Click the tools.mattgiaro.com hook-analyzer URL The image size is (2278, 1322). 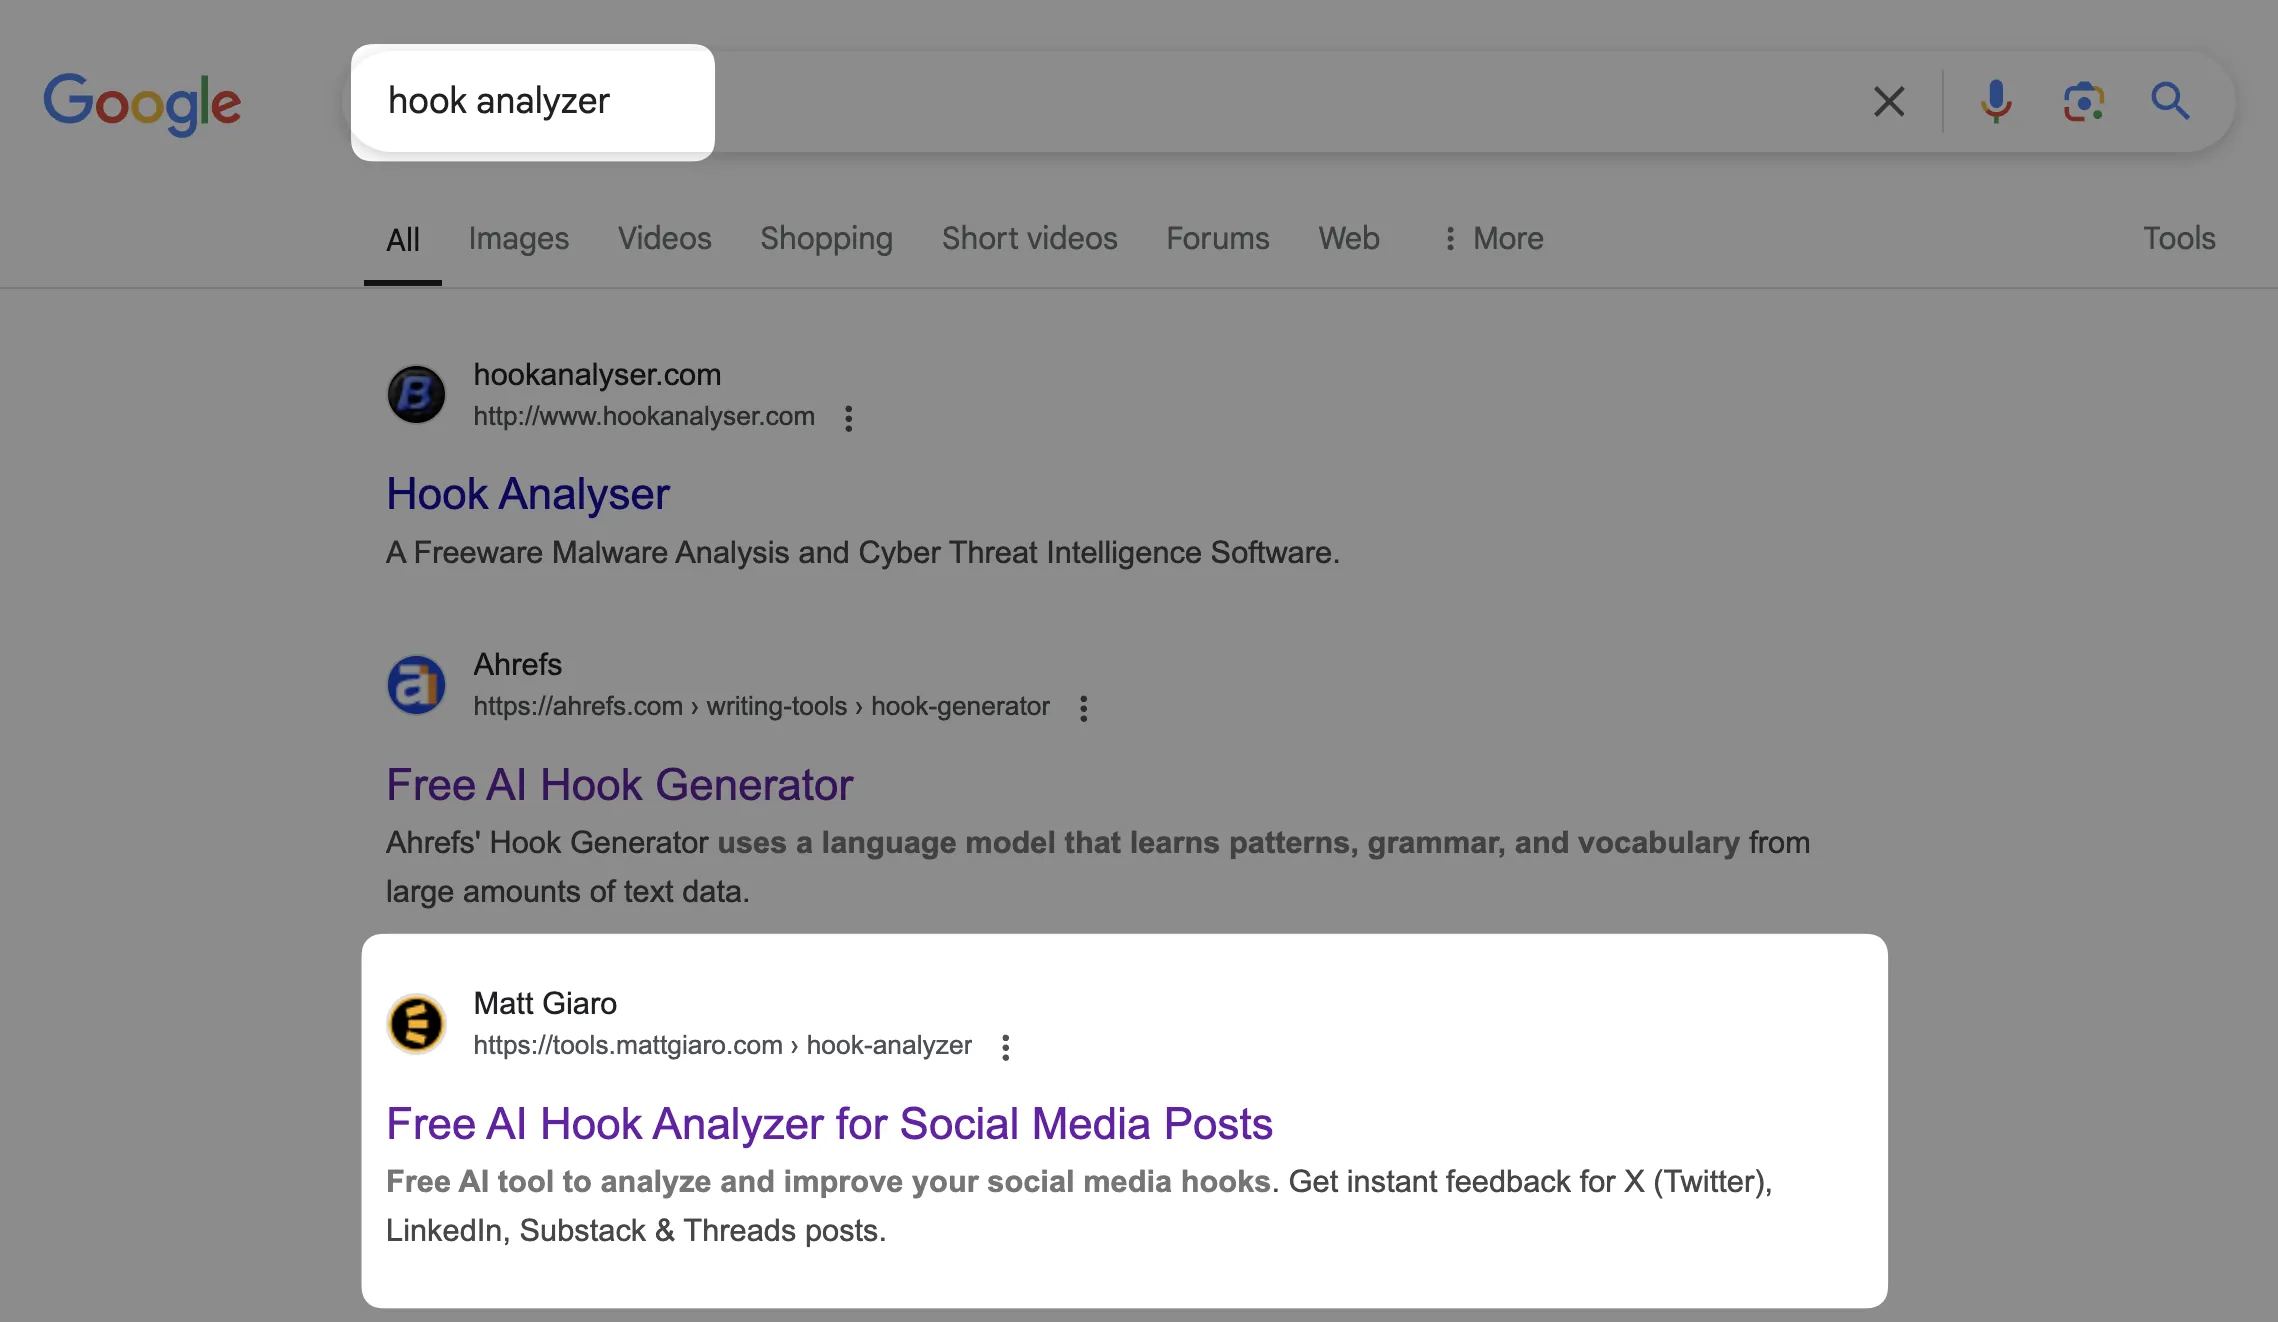(722, 1046)
